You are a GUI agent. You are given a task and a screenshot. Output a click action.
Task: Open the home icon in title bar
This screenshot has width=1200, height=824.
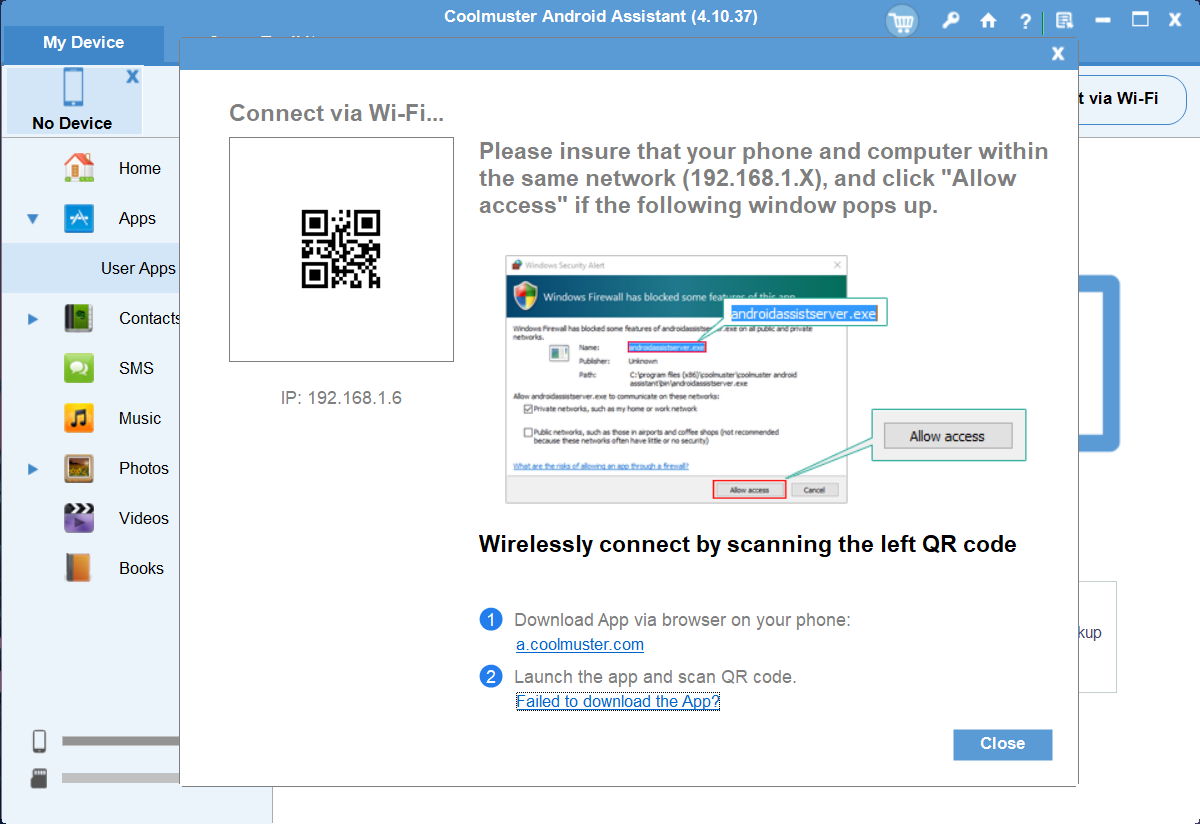[988, 20]
